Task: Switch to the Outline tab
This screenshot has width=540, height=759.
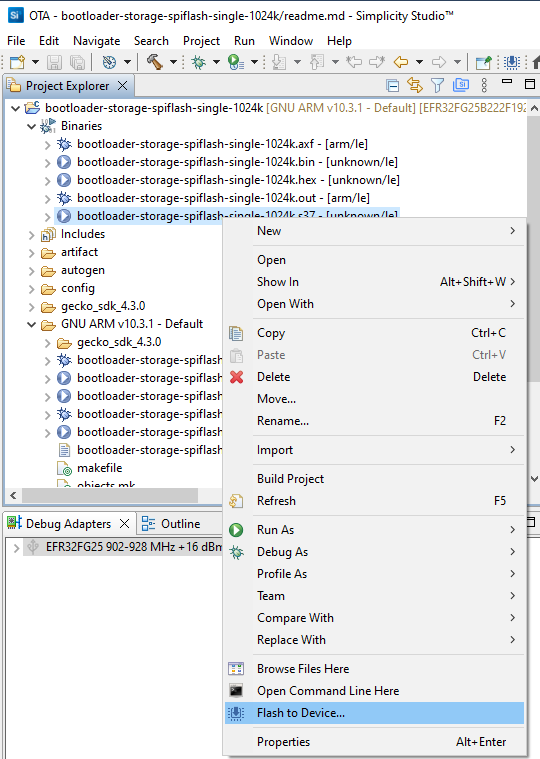Action: point(171,524)
